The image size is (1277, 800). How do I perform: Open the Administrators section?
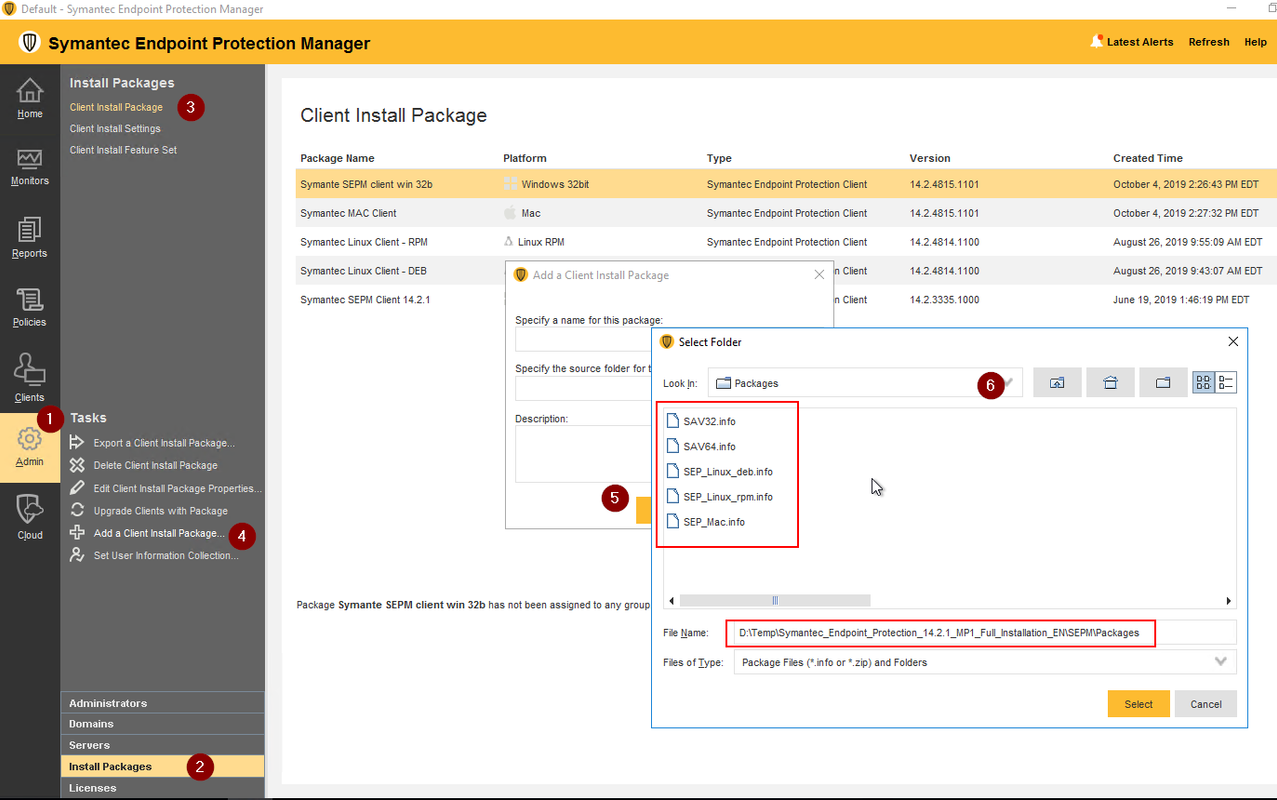pyautogui.click(x=163, y=703)
